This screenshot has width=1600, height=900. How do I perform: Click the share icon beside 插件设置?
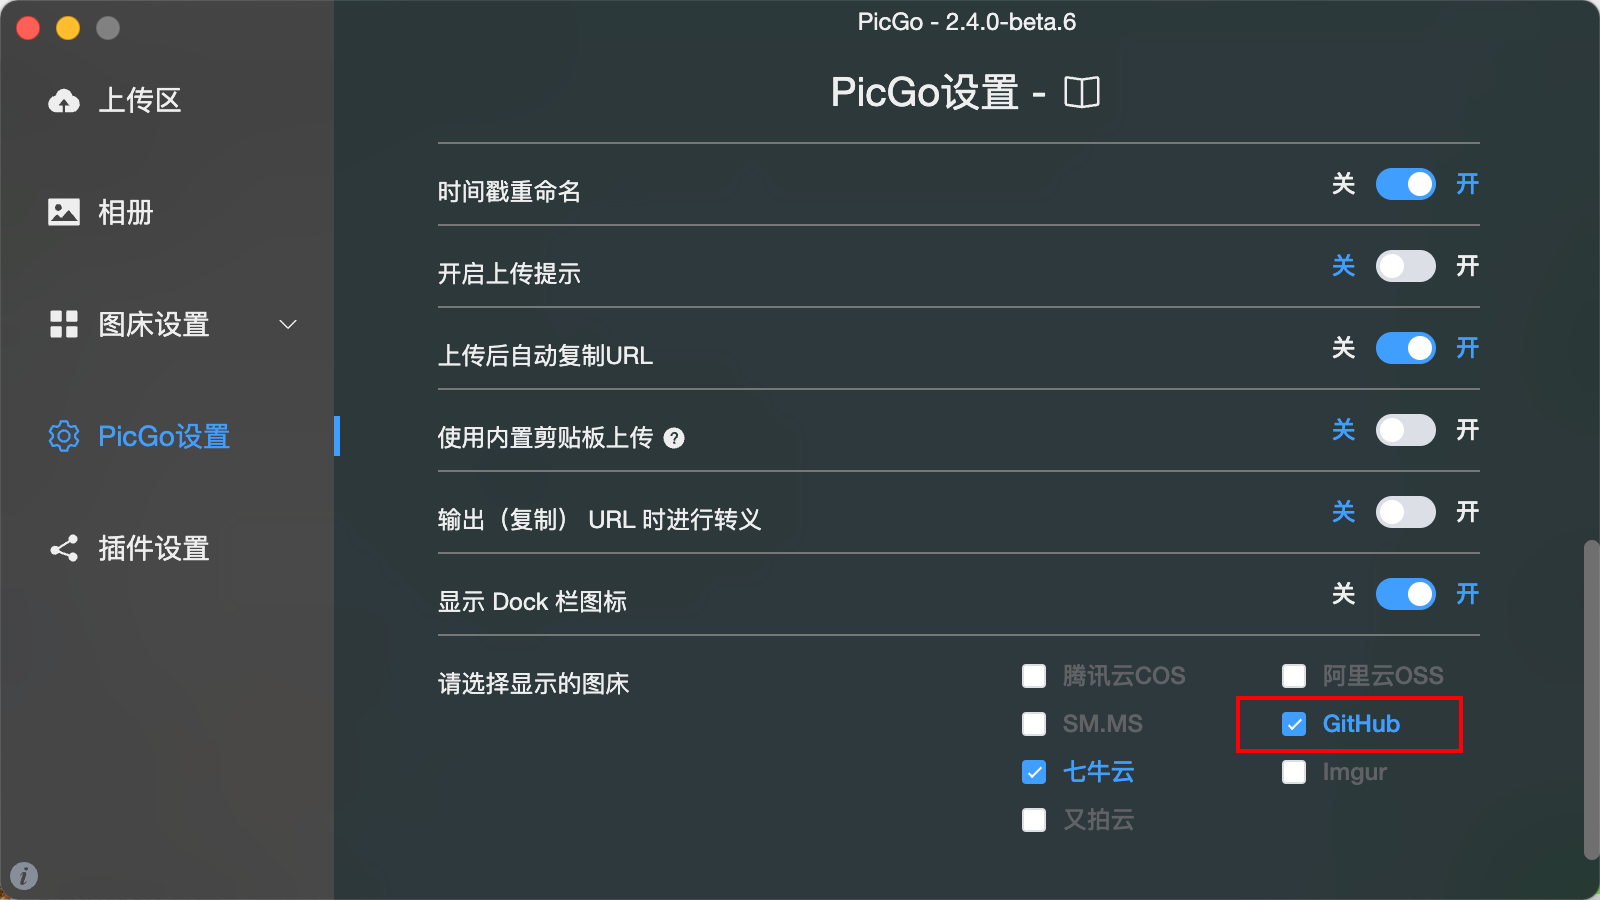(64, 548)
